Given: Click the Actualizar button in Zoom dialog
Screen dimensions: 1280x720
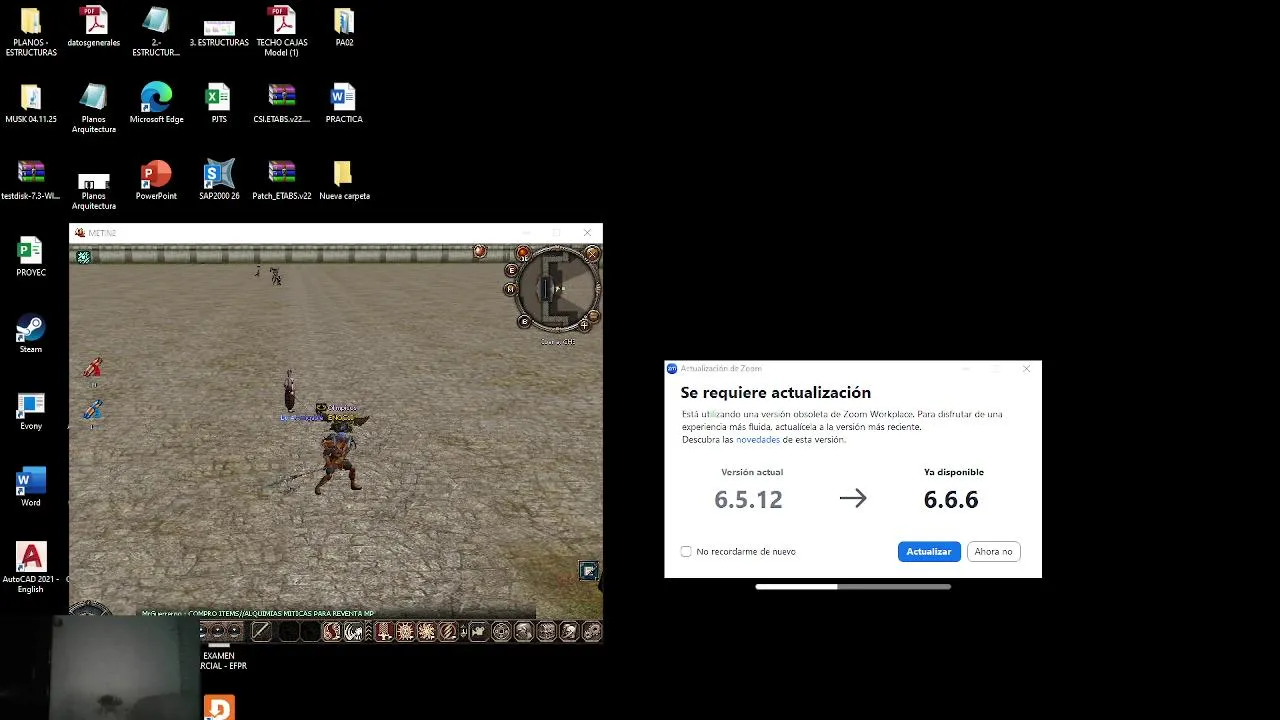Looking at the screenshot, I should 929,551.
